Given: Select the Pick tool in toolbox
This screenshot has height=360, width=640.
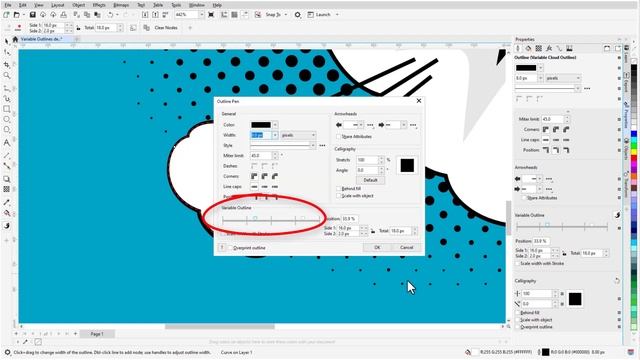Looking at the screenshot, I should (x=7, y=42).
